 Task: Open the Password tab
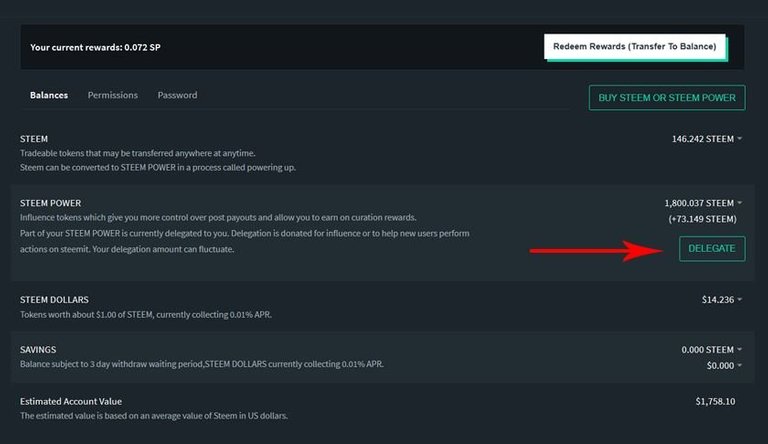[x=177, y=95]
